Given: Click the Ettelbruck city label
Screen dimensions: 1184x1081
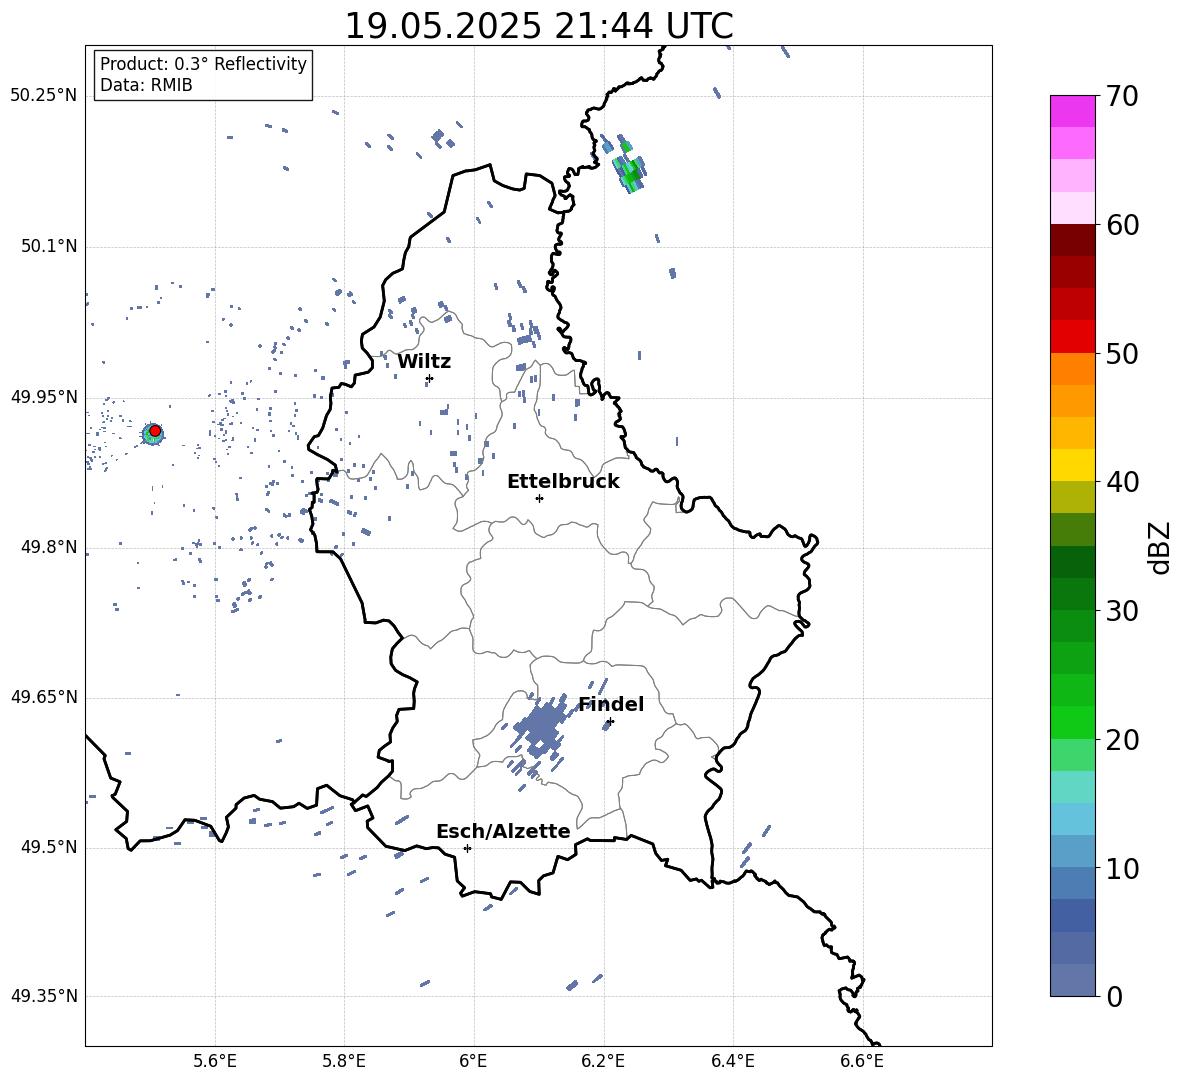Looking at the screenshot, I should [x=563, y=482].
